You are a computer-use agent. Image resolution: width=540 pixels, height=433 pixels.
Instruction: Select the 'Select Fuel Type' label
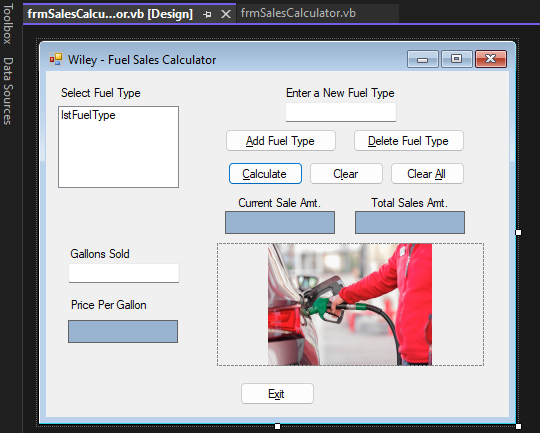101,93
